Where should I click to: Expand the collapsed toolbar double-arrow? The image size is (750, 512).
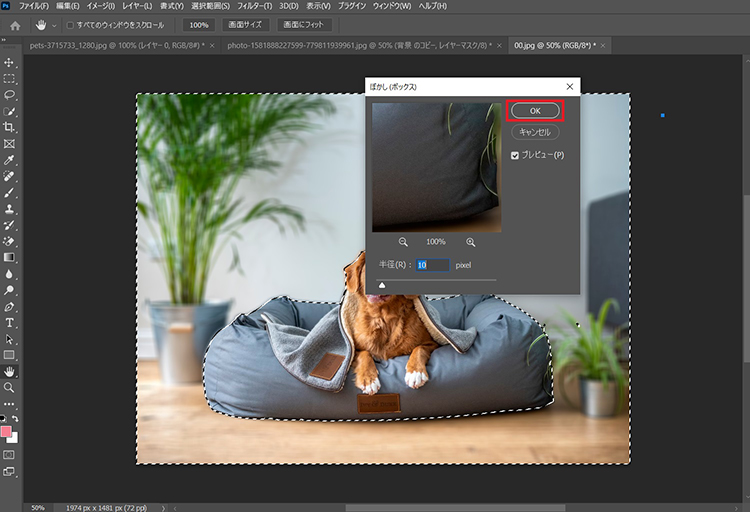pyautogui.click(x=4, y=40)
